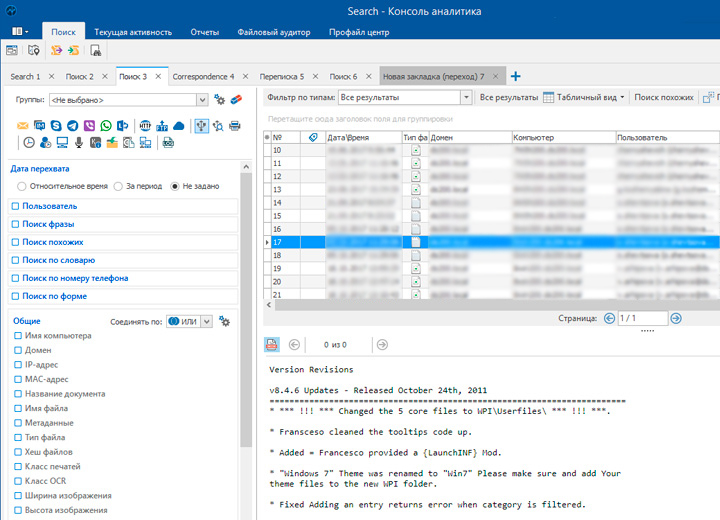Click the left panel vertical scrollbar

coord(246,308)
